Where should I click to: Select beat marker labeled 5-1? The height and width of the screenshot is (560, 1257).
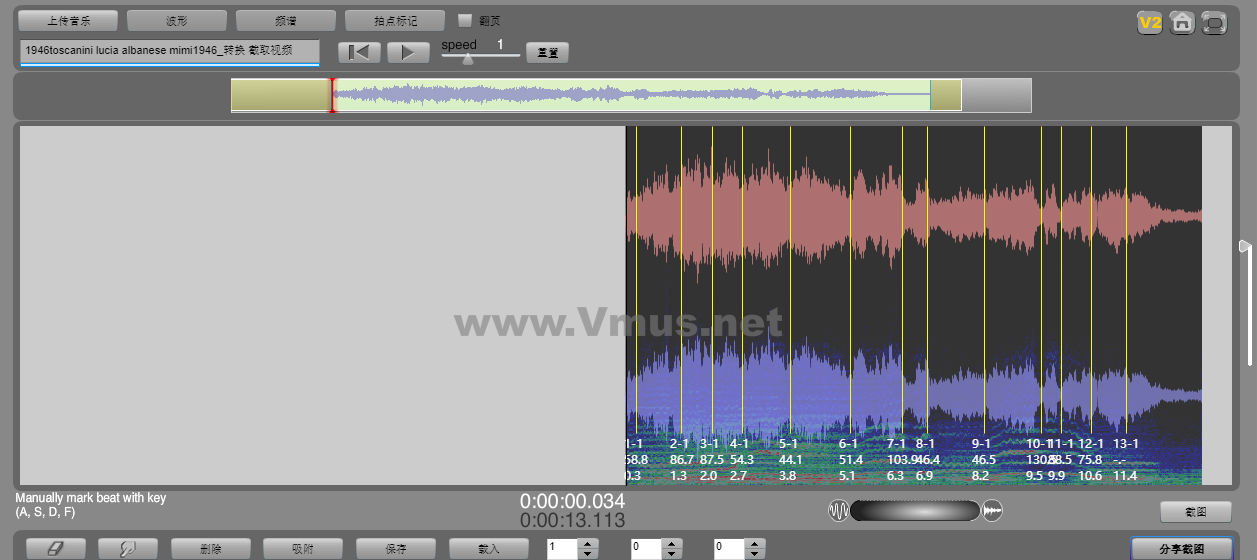point(789,443)
